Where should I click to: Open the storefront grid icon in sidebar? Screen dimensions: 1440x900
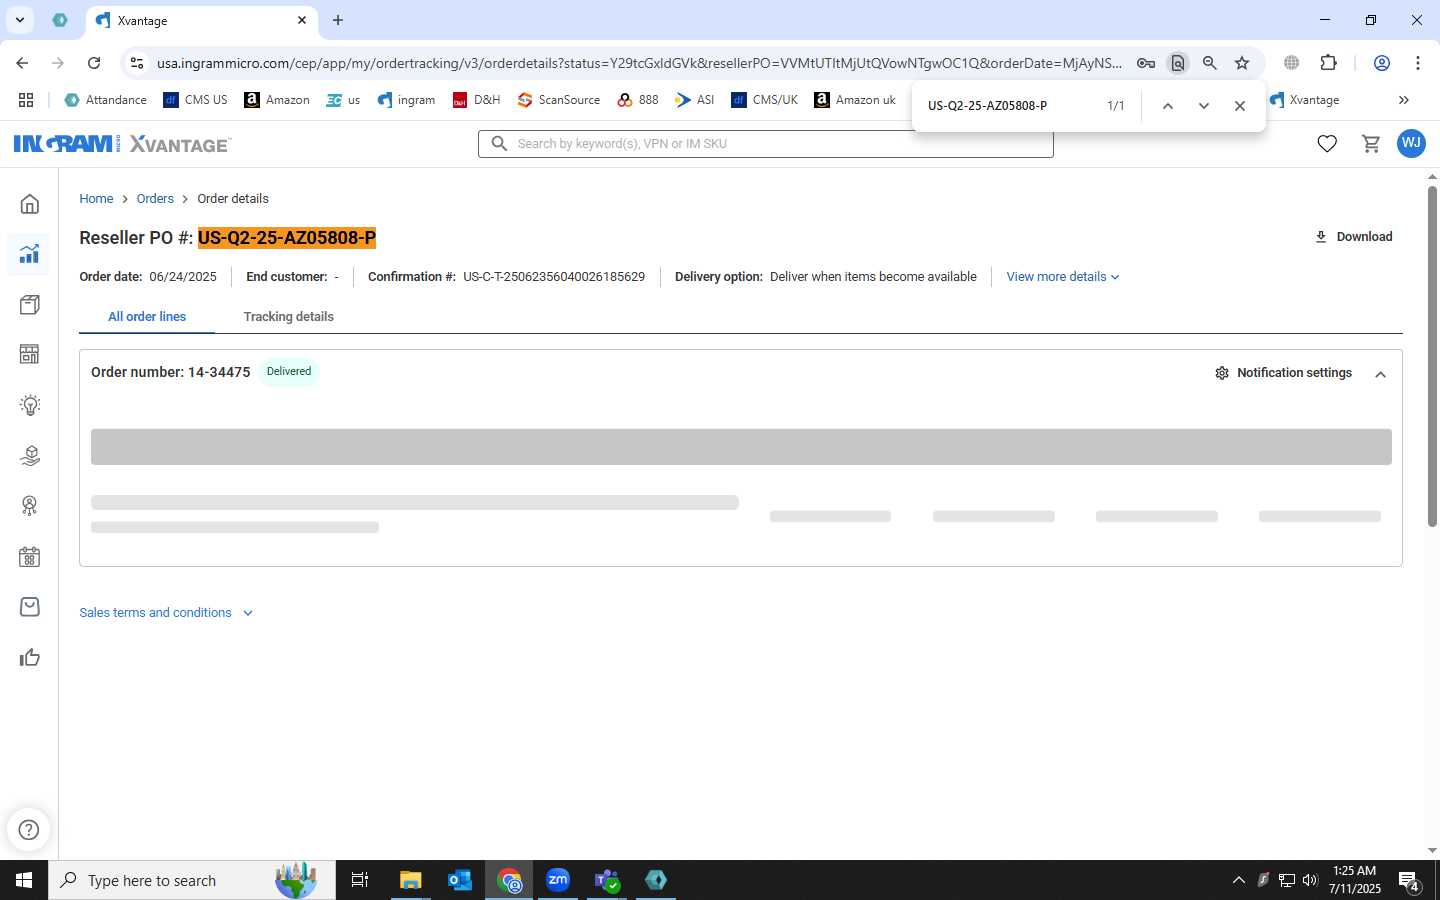point(29,354)
